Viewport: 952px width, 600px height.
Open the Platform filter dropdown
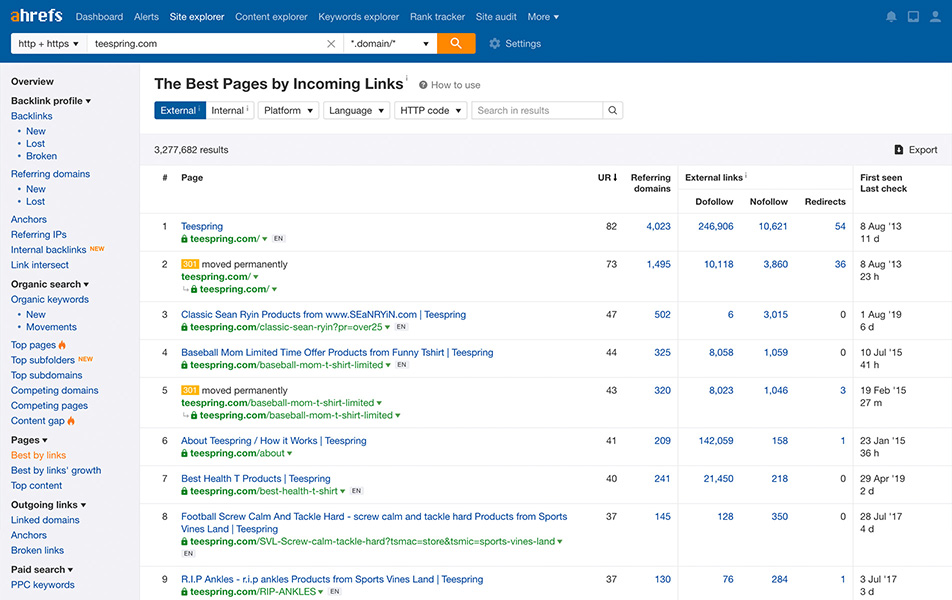point(288,110)
